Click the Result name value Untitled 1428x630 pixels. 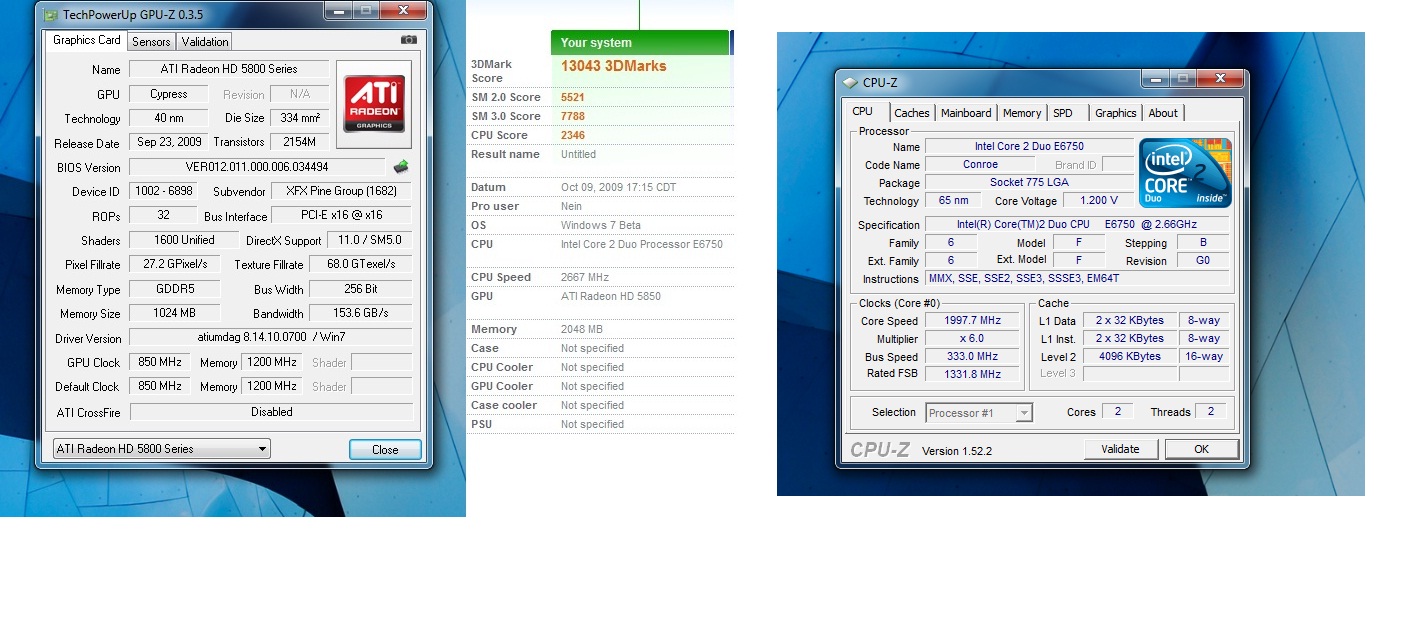pos(579,154)
